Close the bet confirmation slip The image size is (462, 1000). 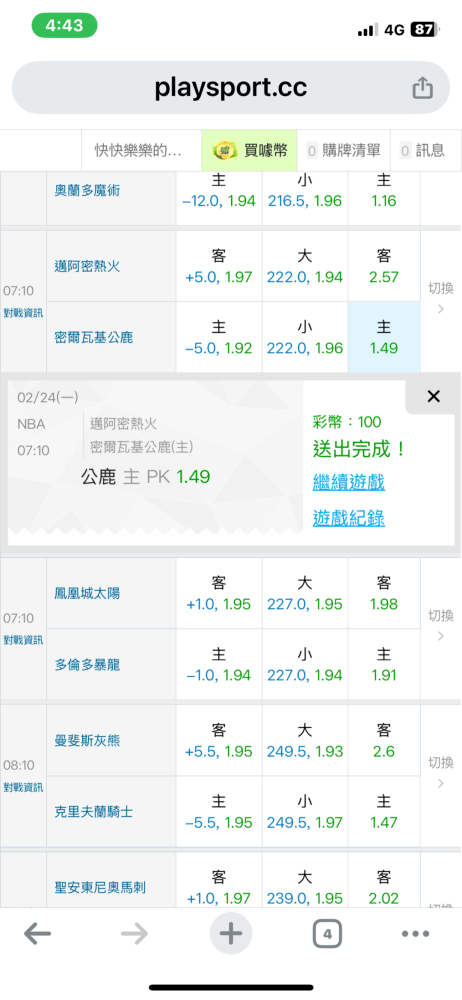click(433, 397)
